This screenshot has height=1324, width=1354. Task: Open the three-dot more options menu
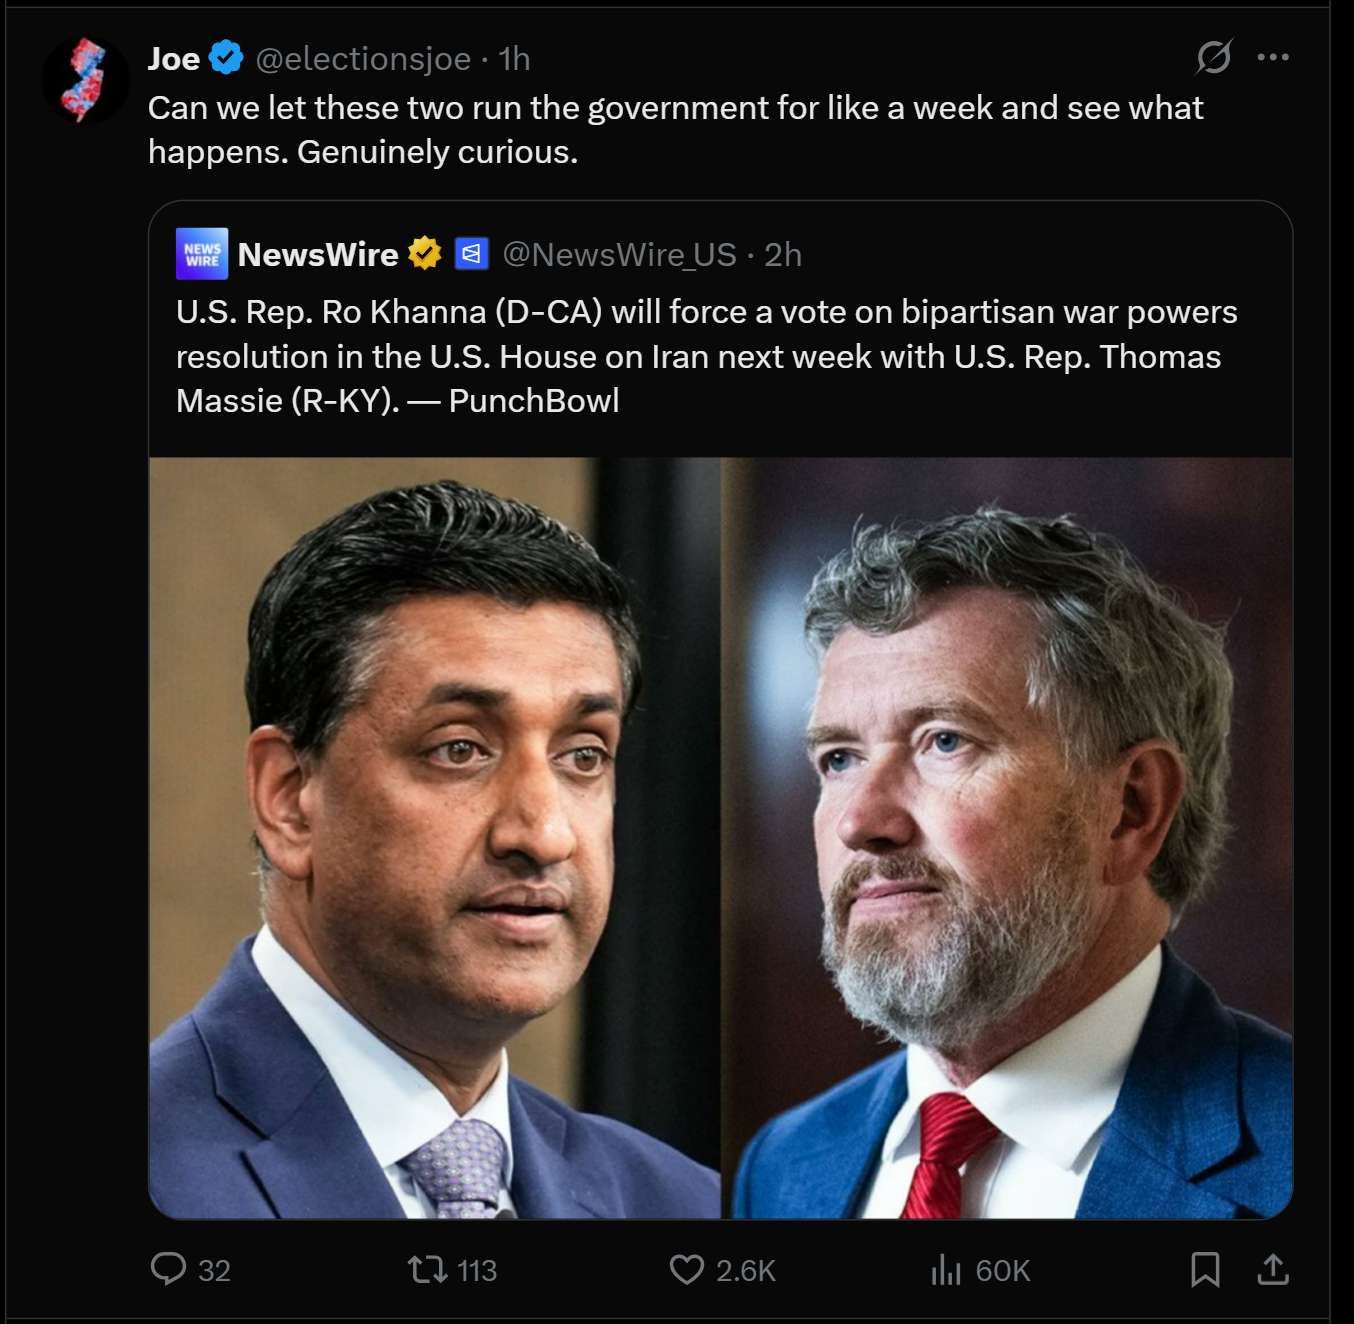(1273, 58)
